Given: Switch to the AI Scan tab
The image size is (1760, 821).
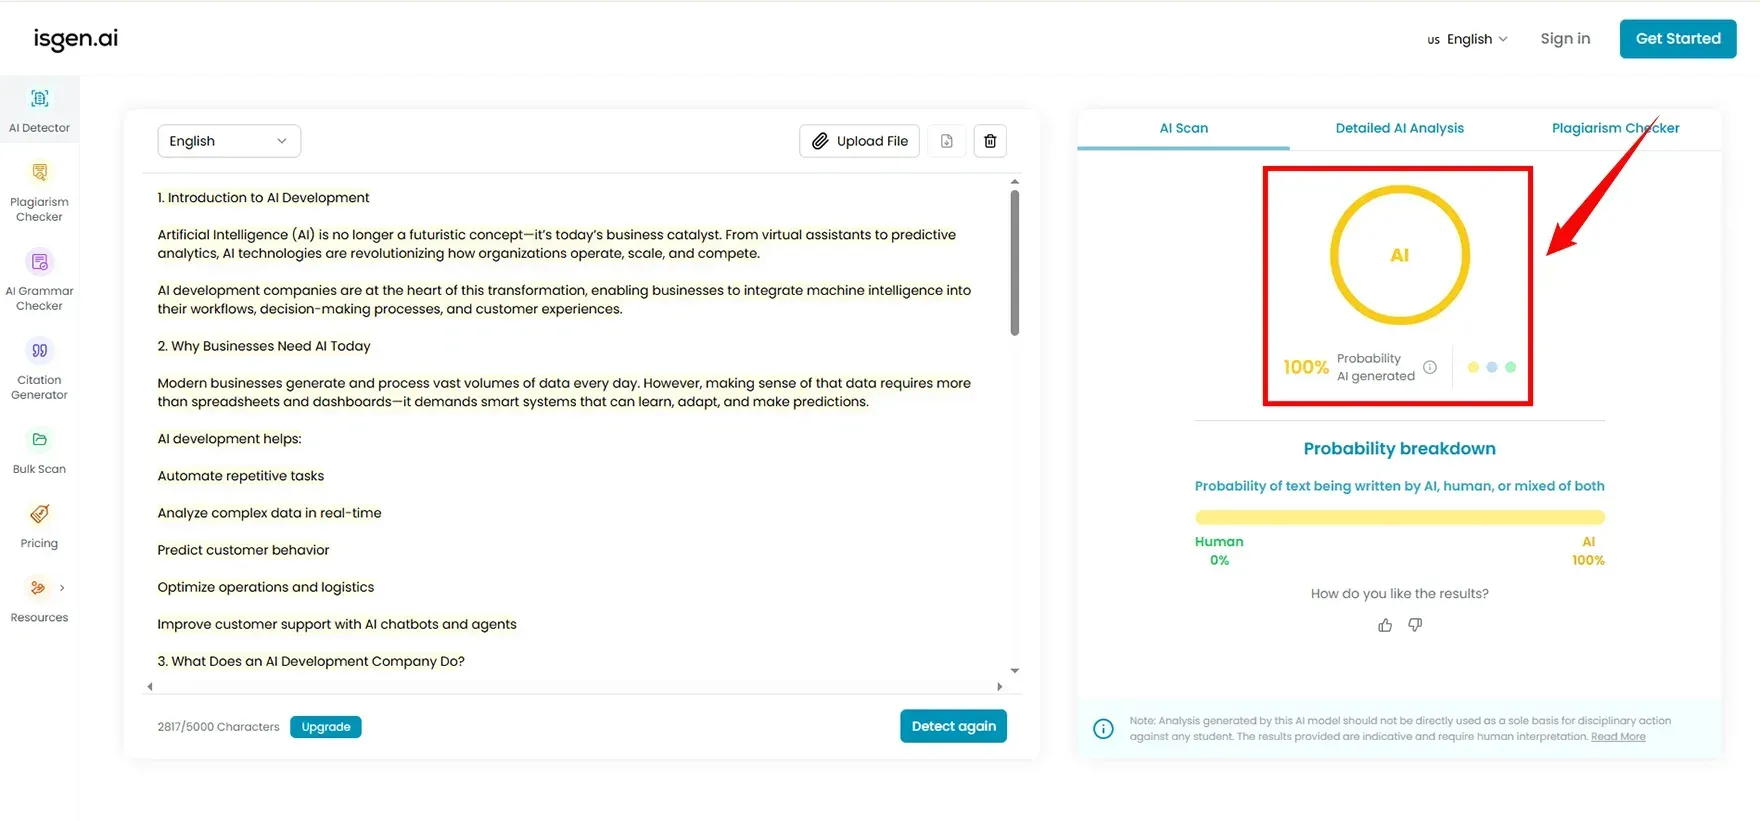Looking at the screenshot, I should coord(1183,128).
